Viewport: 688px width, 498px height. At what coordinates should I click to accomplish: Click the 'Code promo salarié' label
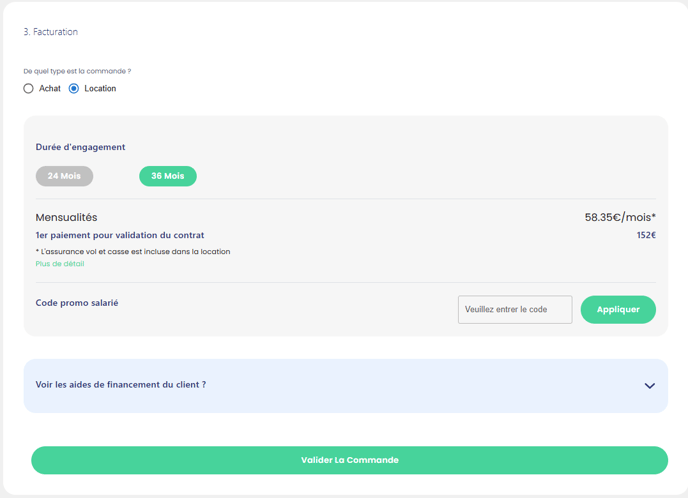point(77,302)
